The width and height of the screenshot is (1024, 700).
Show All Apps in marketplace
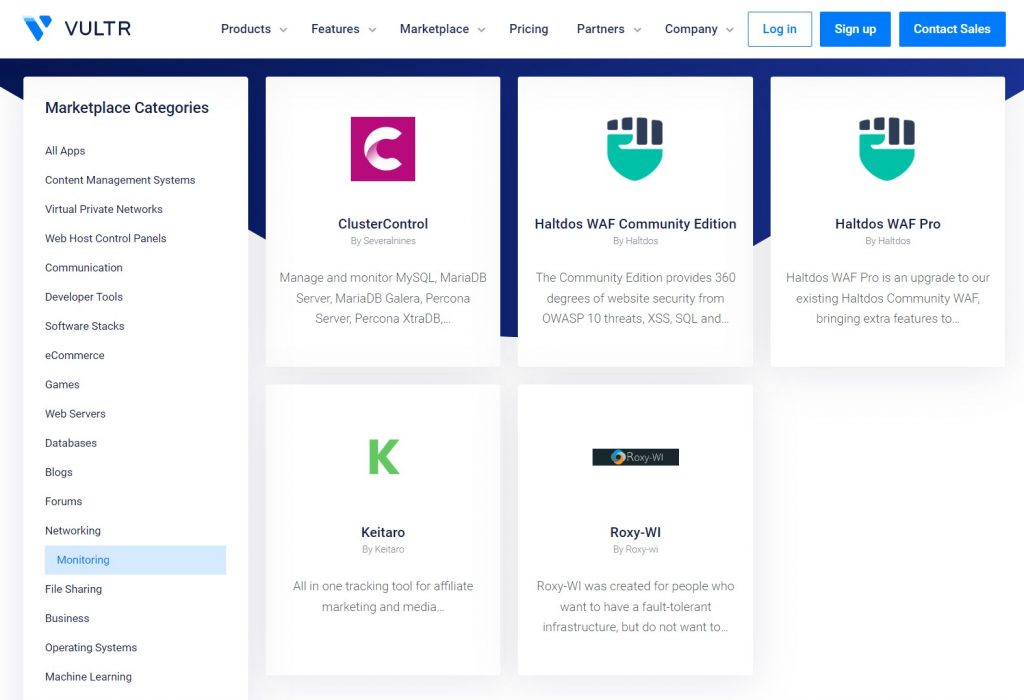tap(65, 151)
